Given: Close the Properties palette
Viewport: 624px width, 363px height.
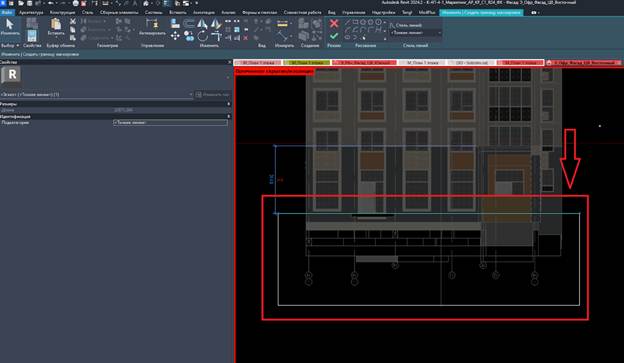Looking at the screenshot, I should coord(230,62).
